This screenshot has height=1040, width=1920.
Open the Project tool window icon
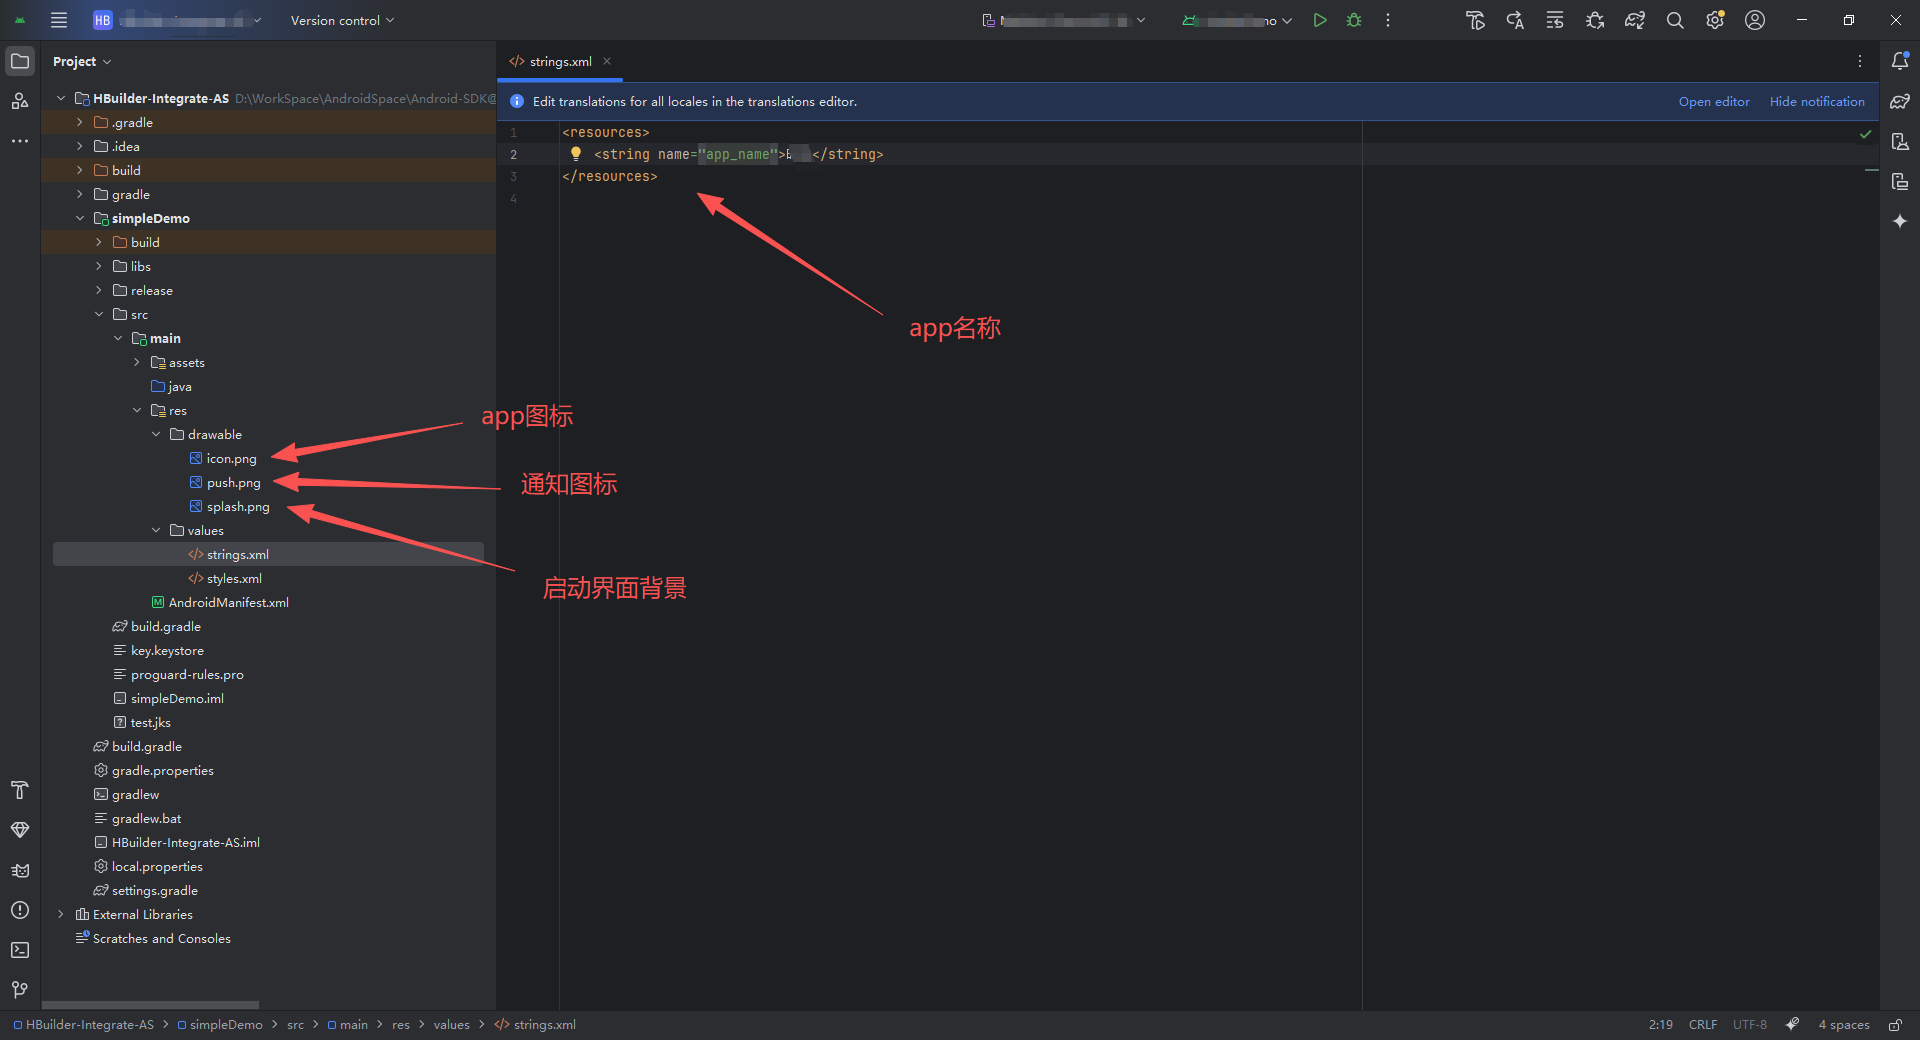(20, 61)
